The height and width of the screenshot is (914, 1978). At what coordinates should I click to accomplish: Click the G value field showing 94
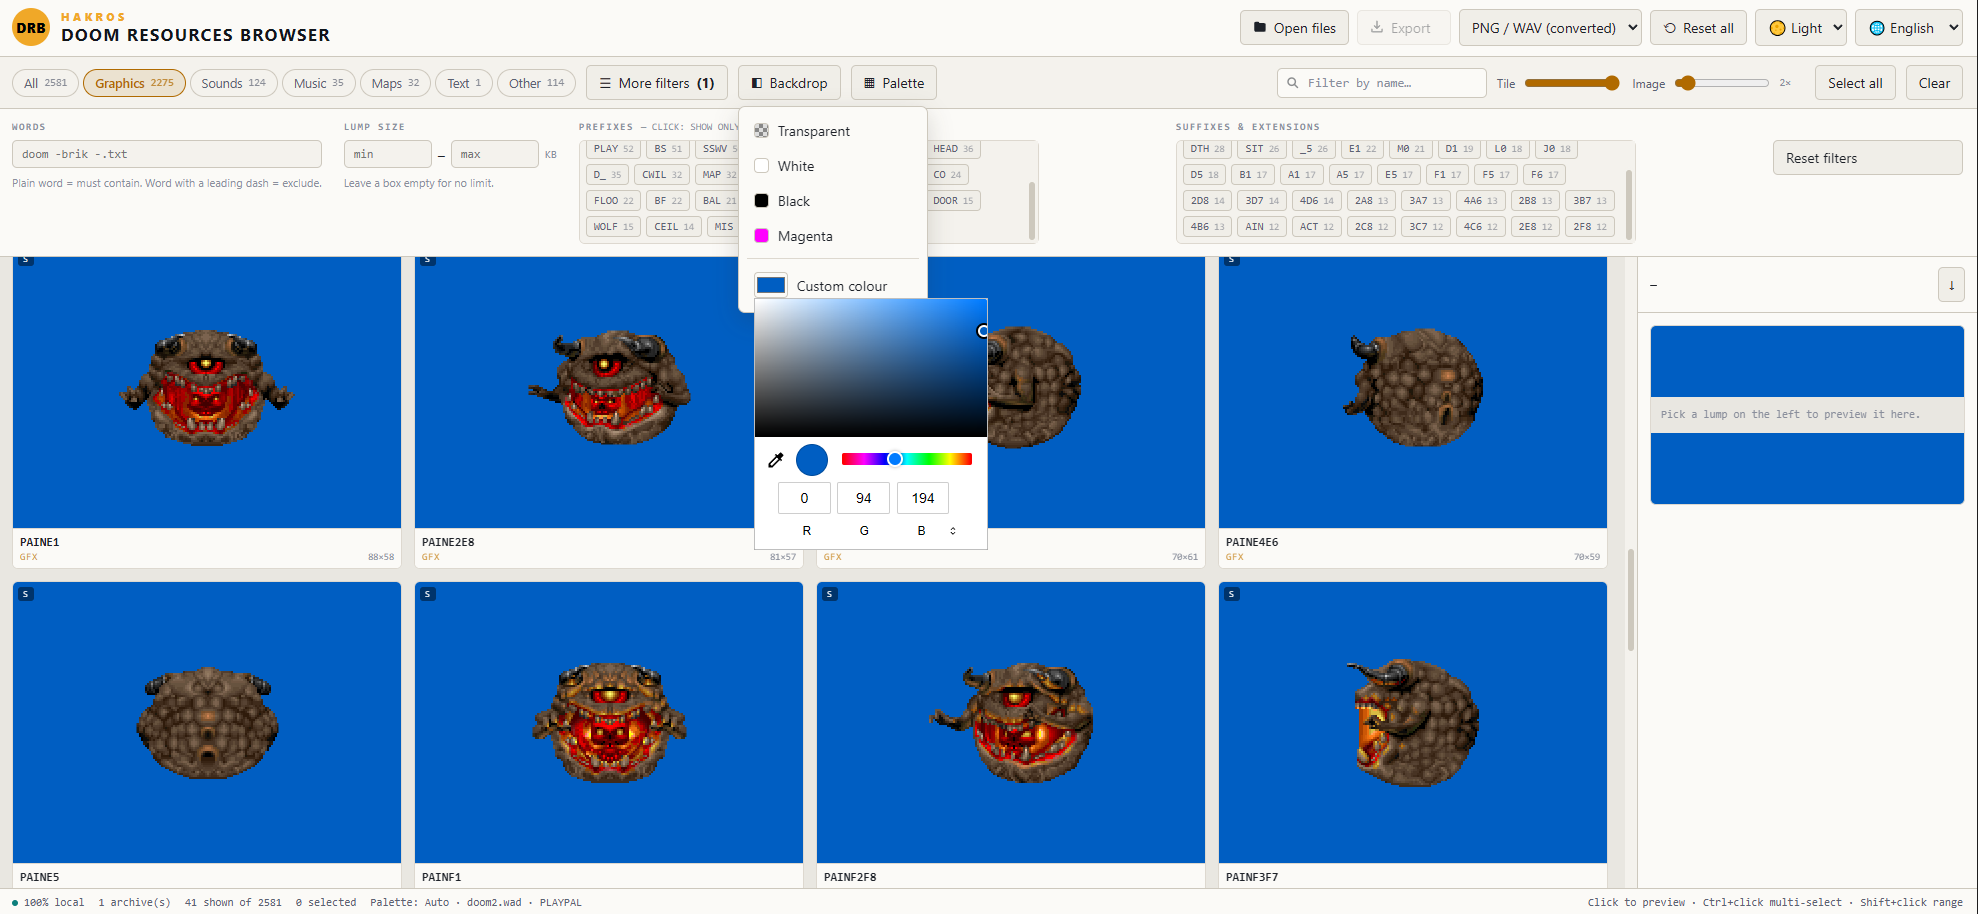pyautogui.click(x=863, y=498)
